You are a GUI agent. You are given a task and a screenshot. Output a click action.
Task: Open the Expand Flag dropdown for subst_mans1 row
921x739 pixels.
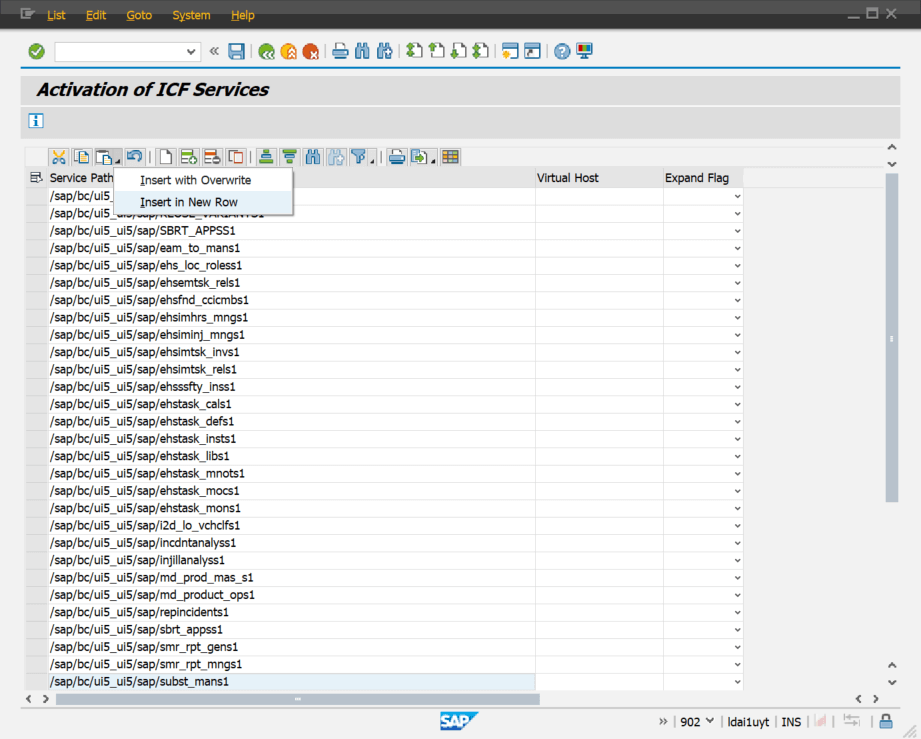(737, 682)
